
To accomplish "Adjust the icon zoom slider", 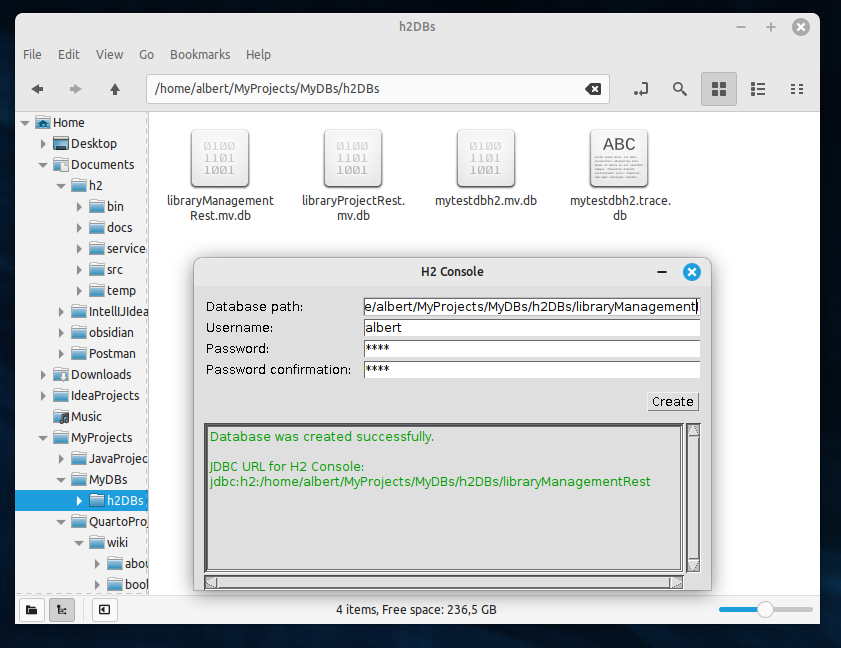I will [x=765, y=609].
